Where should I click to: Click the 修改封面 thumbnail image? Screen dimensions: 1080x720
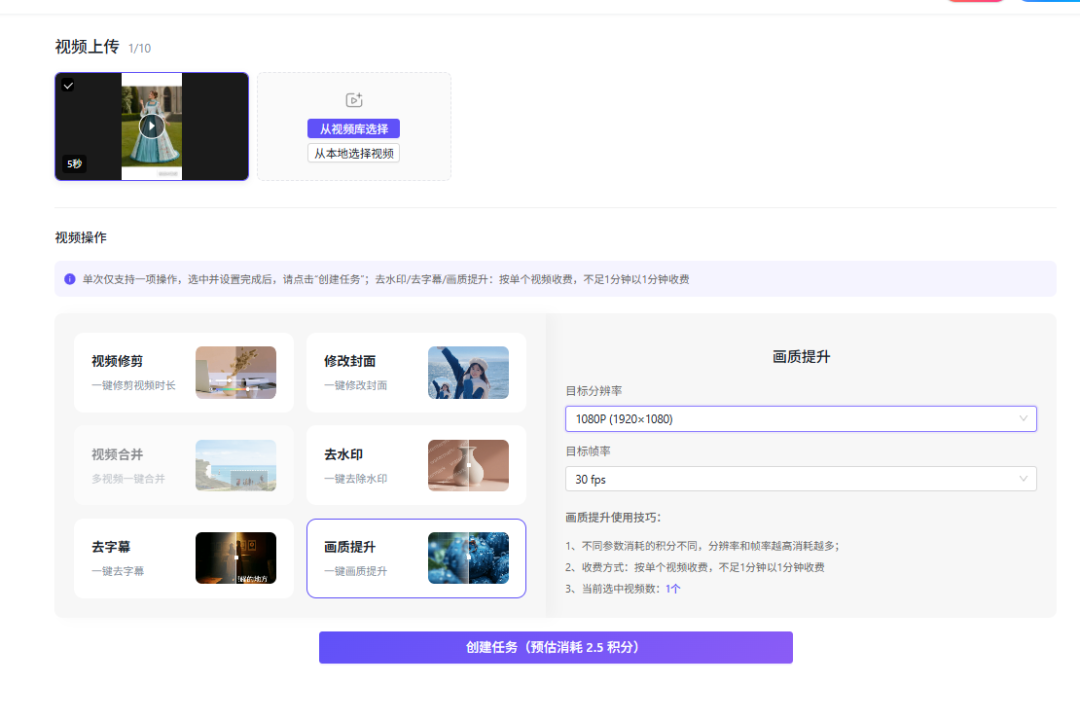pos(468,373)
